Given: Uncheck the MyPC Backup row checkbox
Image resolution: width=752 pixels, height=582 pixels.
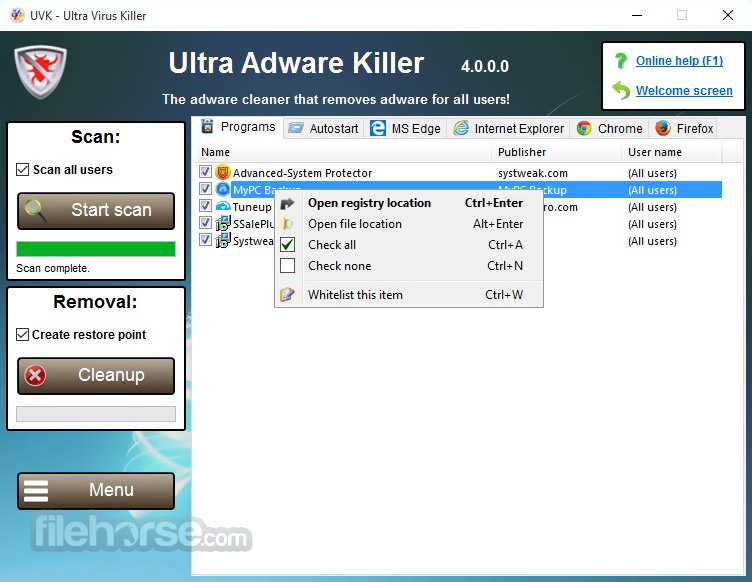Looking at the screenshot, I should pyautogui.click(x=205, y=188).
